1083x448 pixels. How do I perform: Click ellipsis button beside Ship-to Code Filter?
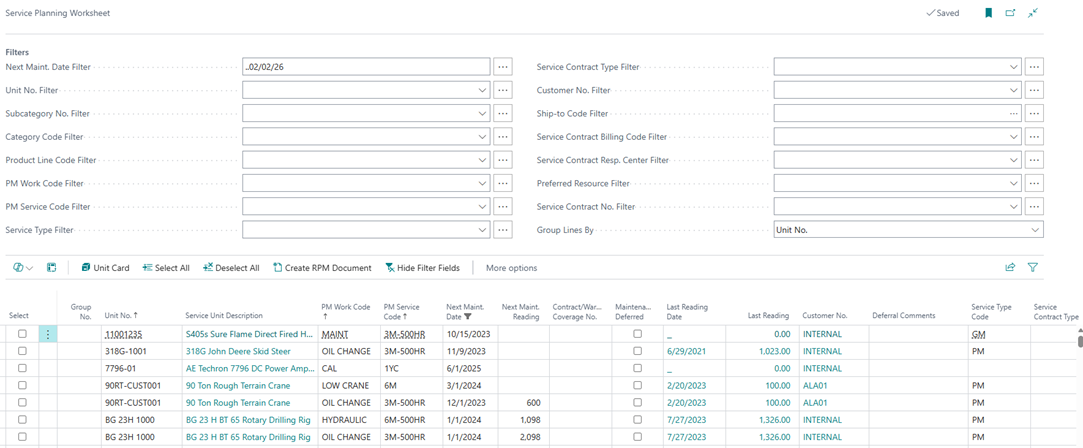click(1034, 113)
